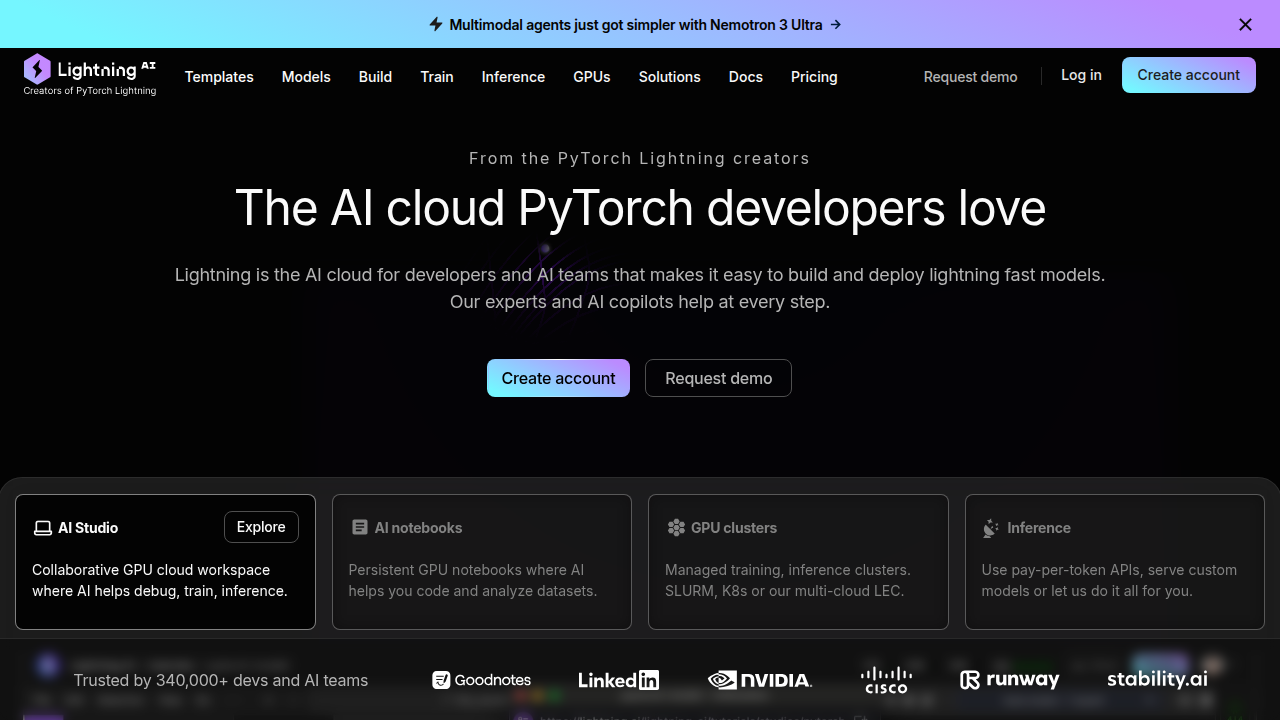Open the Models menu item
This screenshot has width=1280, height=720.
pos(306,77)
